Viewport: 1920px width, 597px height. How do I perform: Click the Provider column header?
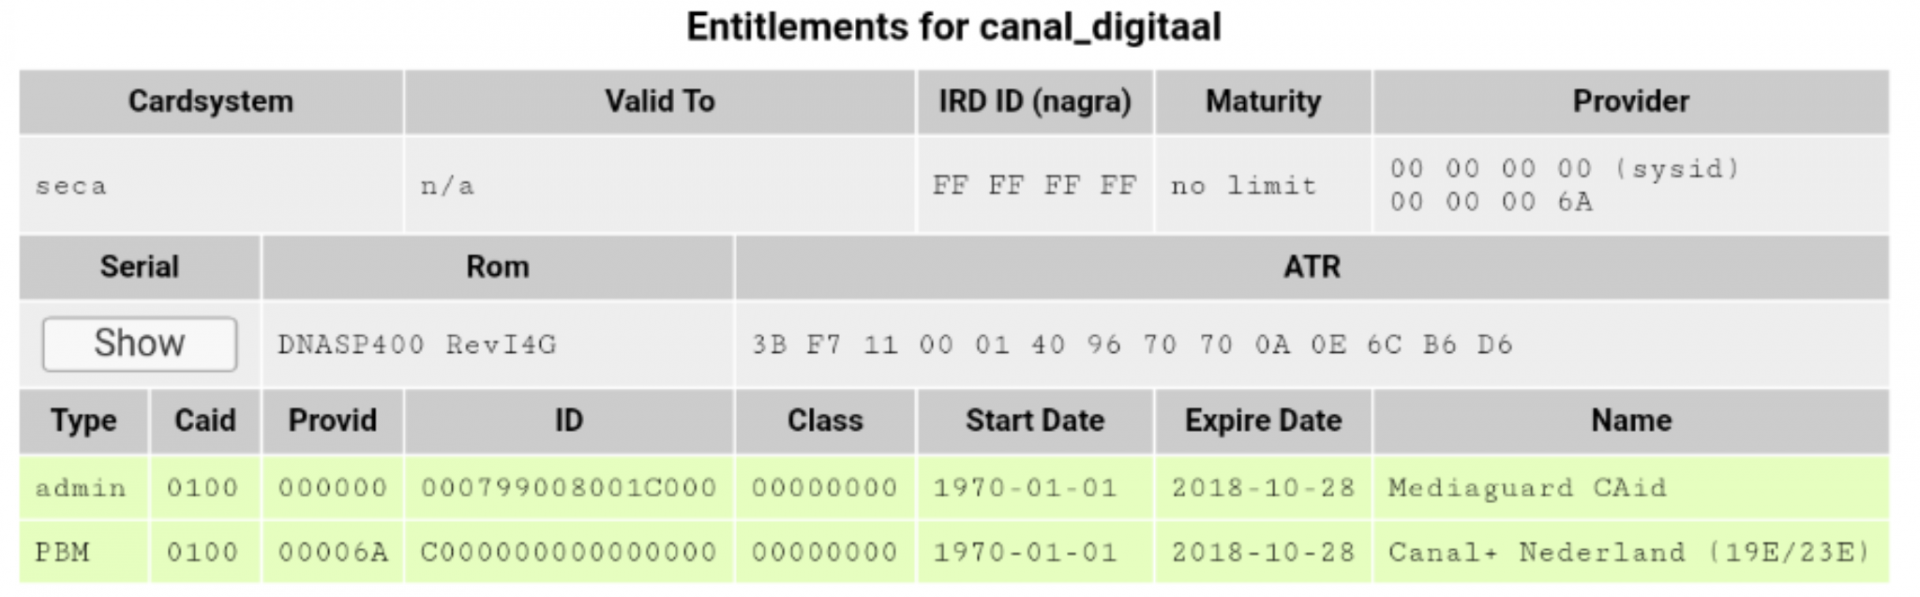click(x=1630, y=101)
